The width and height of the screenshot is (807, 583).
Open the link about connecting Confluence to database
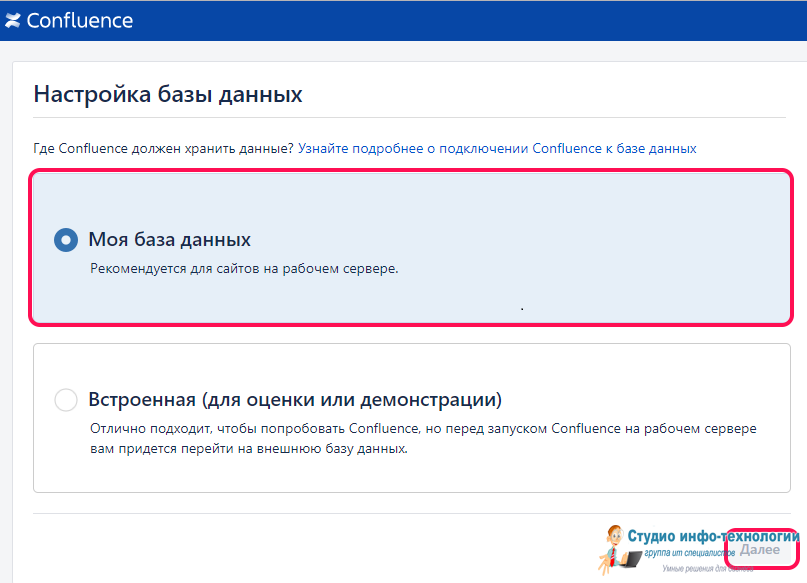497,148
